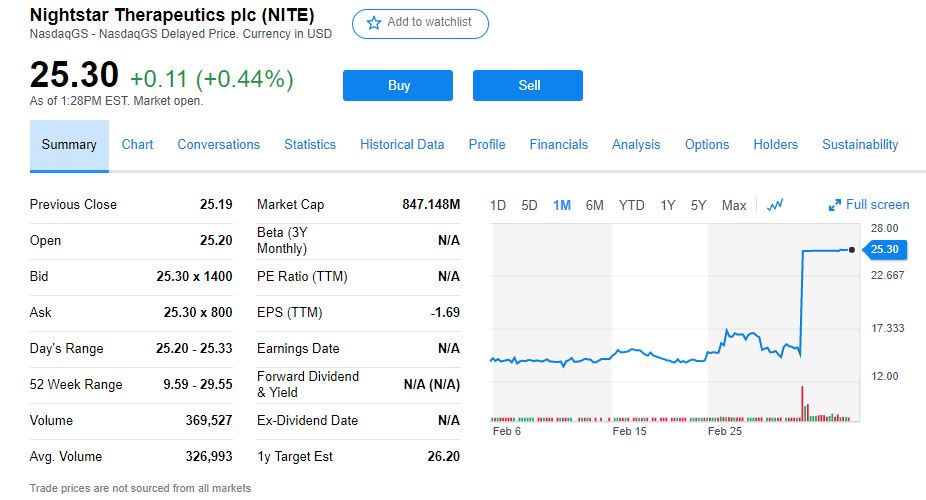Screen dimensions: 926x500
Task: Click the 25.30 price marker on chart
Action: [x=884, y=250]
